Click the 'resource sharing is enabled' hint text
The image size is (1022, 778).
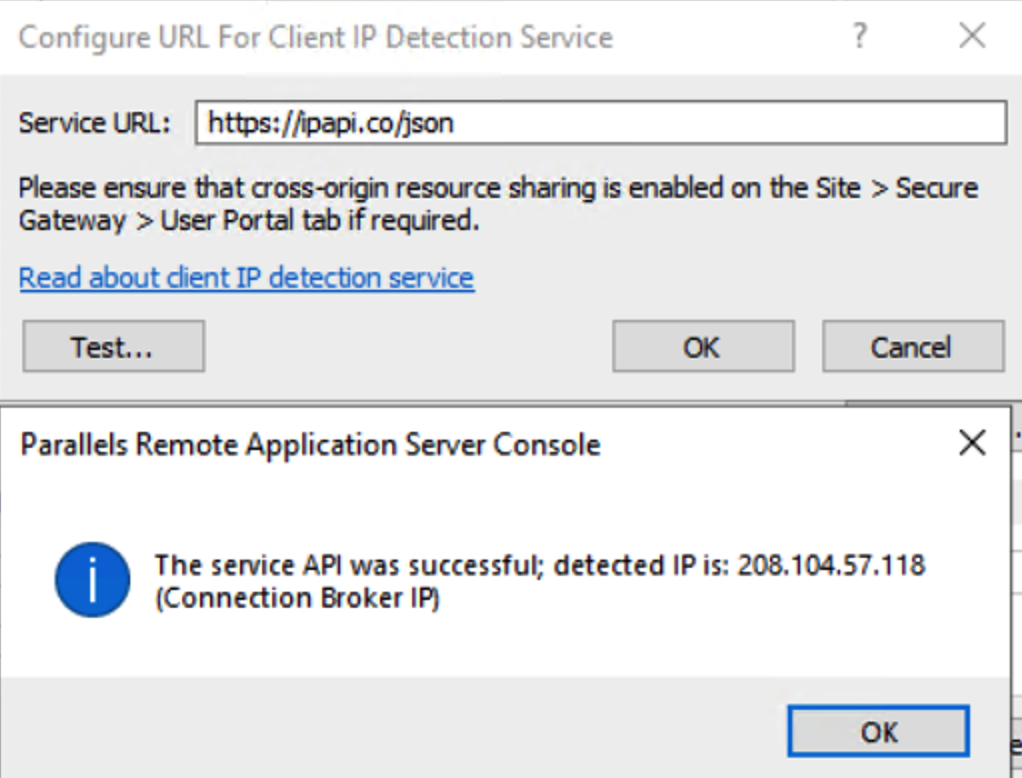520,187
